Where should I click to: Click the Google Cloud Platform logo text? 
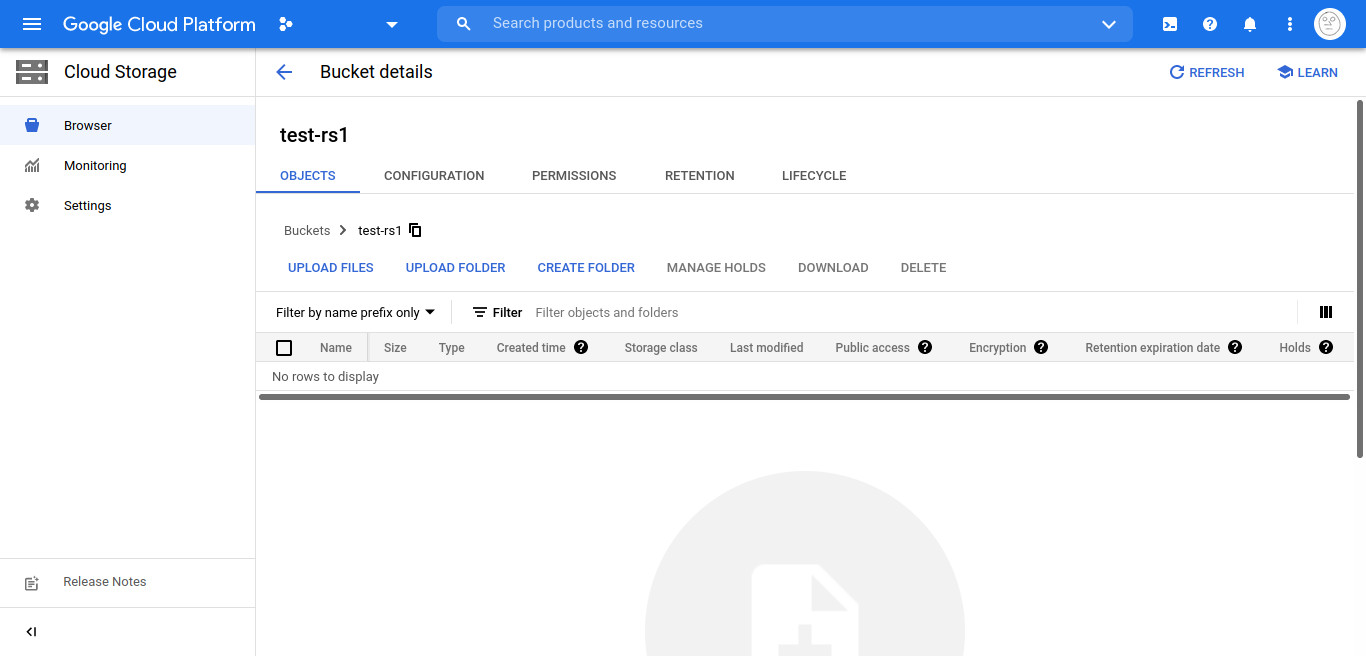159,24
